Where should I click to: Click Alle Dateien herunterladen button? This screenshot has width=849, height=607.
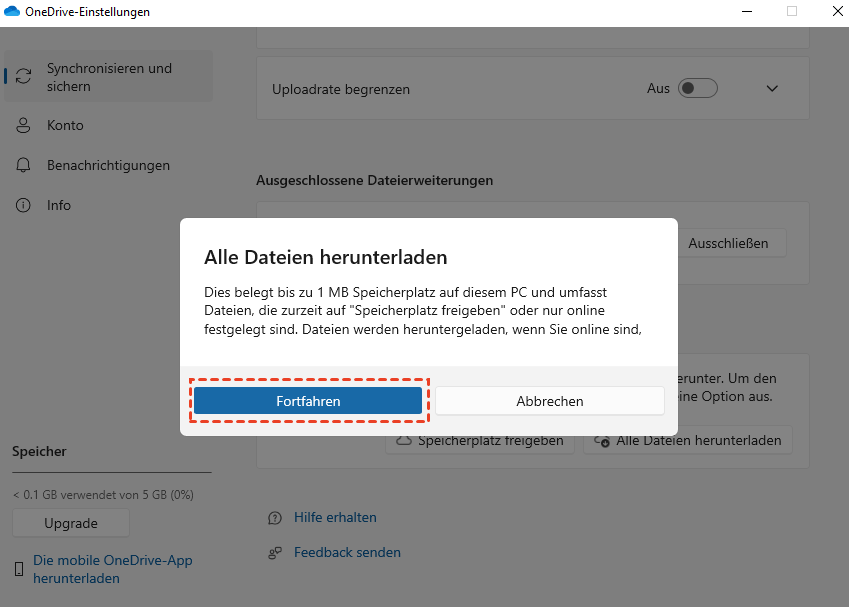pos(688,440)
